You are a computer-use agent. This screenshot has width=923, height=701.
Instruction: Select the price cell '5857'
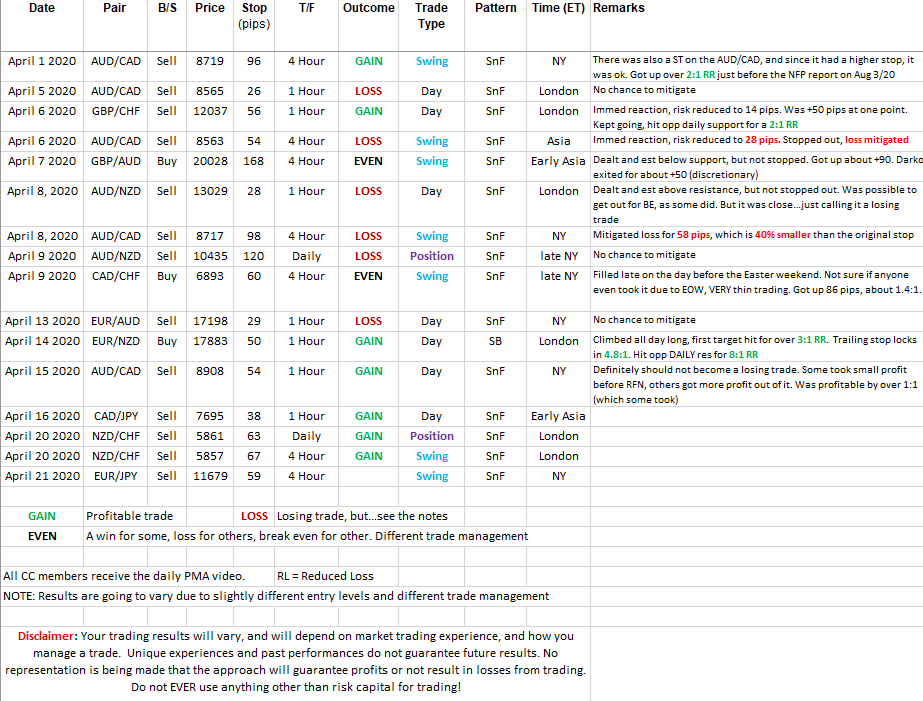click(210, 456)
